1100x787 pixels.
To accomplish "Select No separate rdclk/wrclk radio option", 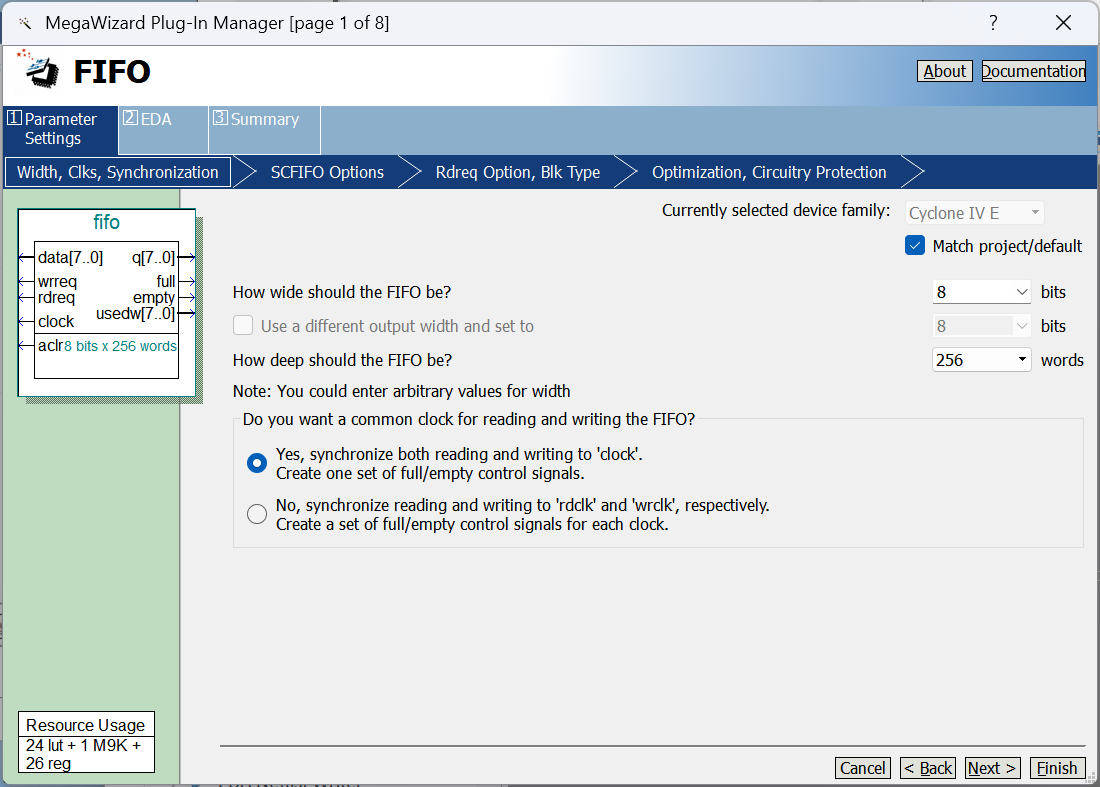I will [257, 514].
